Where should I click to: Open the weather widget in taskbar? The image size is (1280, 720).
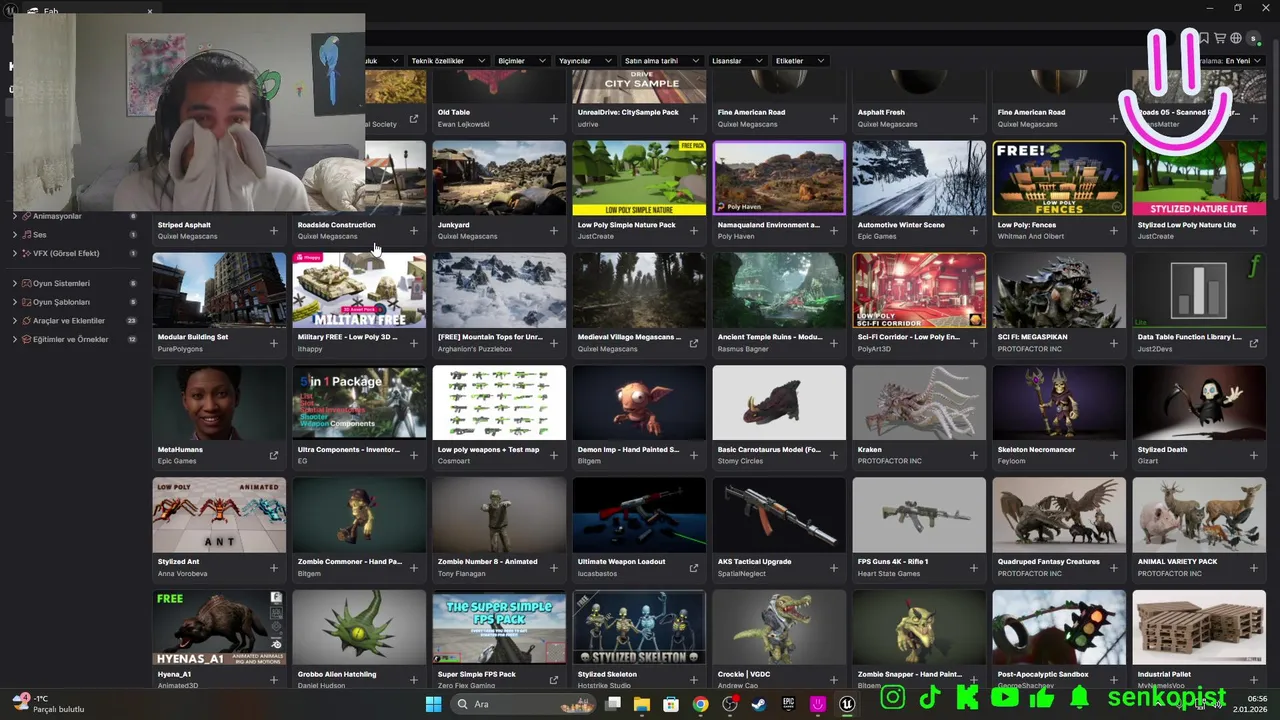point(47,704)
